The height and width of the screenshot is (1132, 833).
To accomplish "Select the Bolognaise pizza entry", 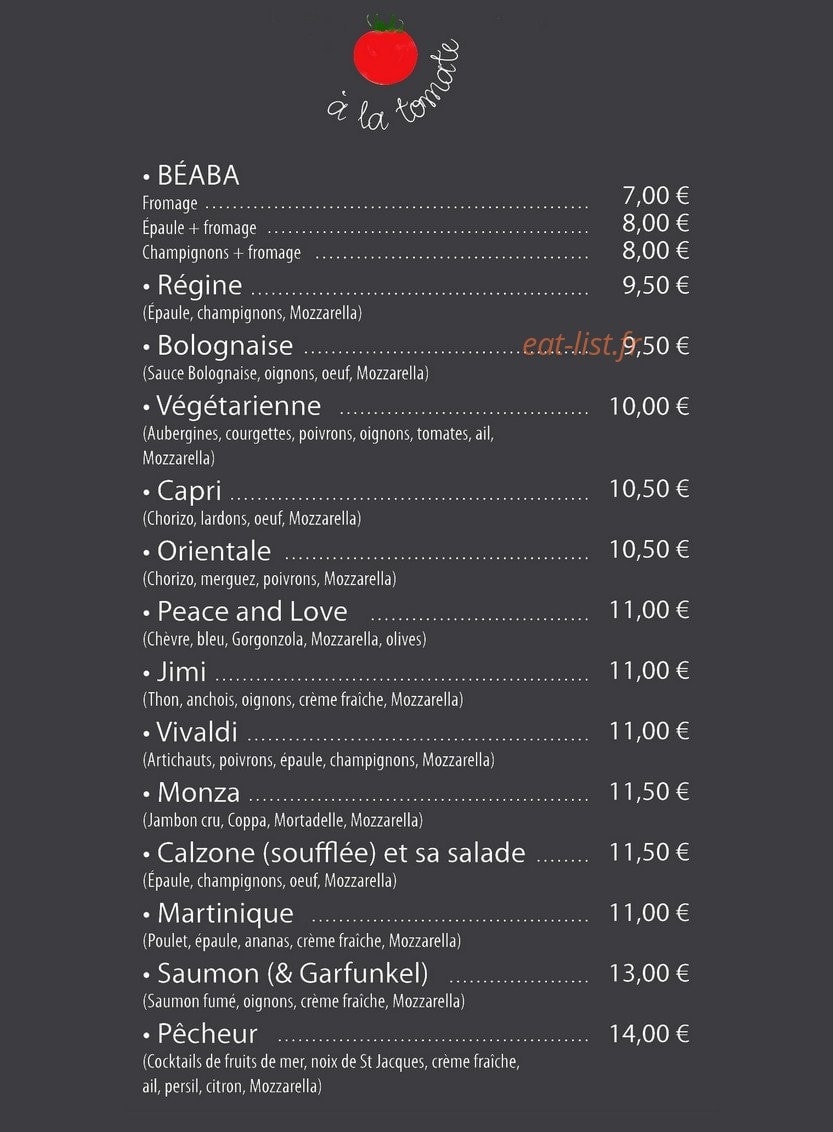I will pos(224,346).
